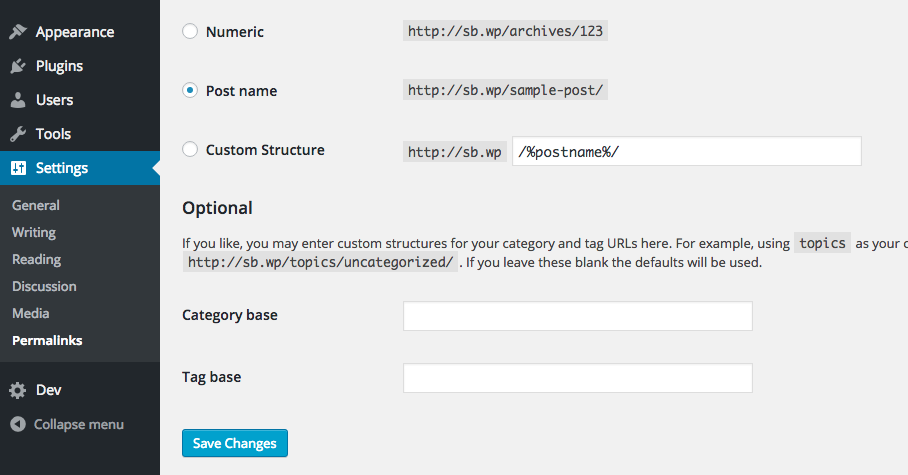Screen dimensions: 908x475
Task: Click the Plugins plug icon
Action: coord(18,66)
